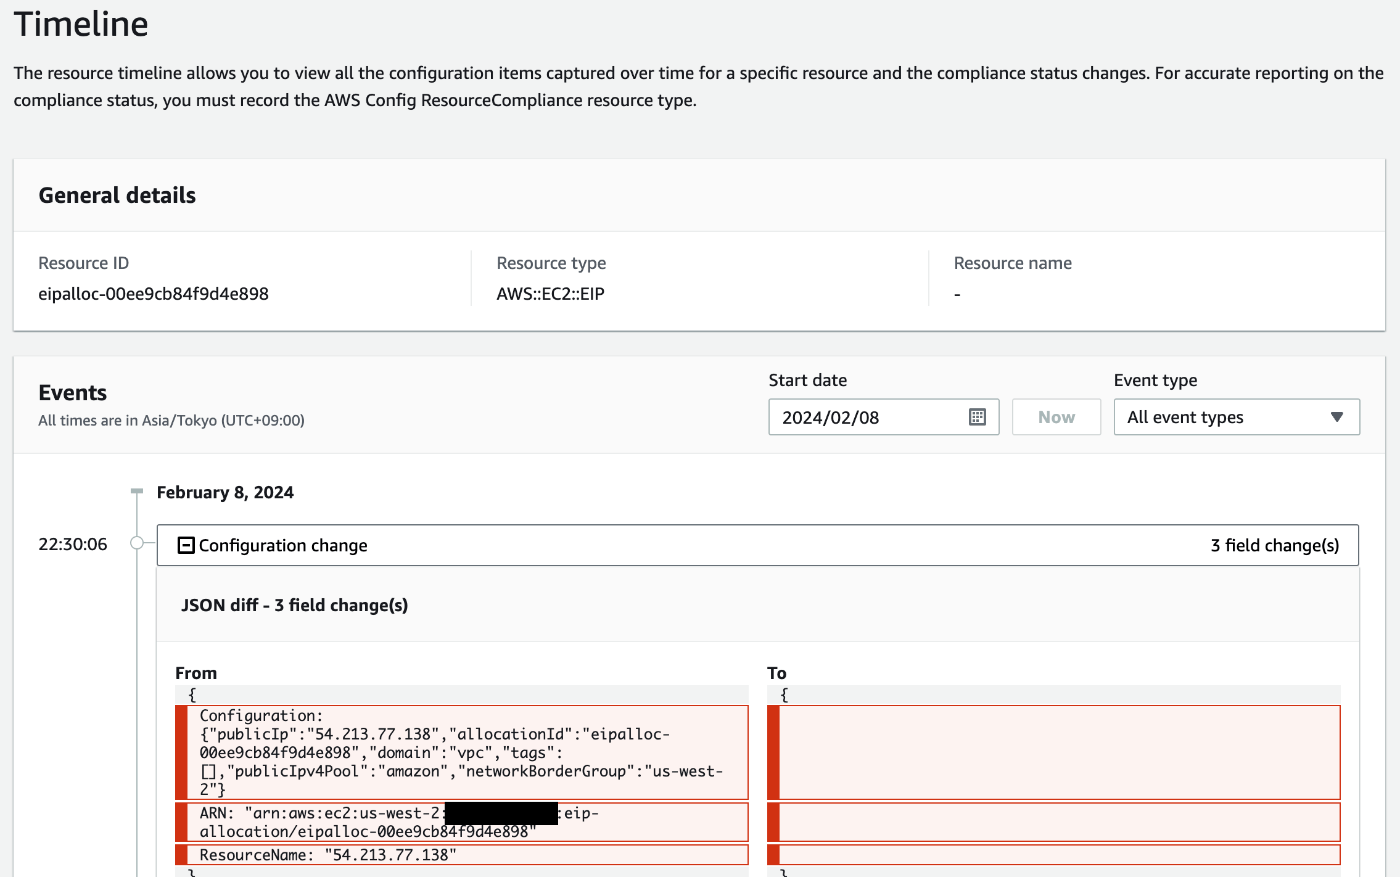Viewport: 1400px width, 877px height.
Task: Click the Start date input field
Action: point(883,417)
